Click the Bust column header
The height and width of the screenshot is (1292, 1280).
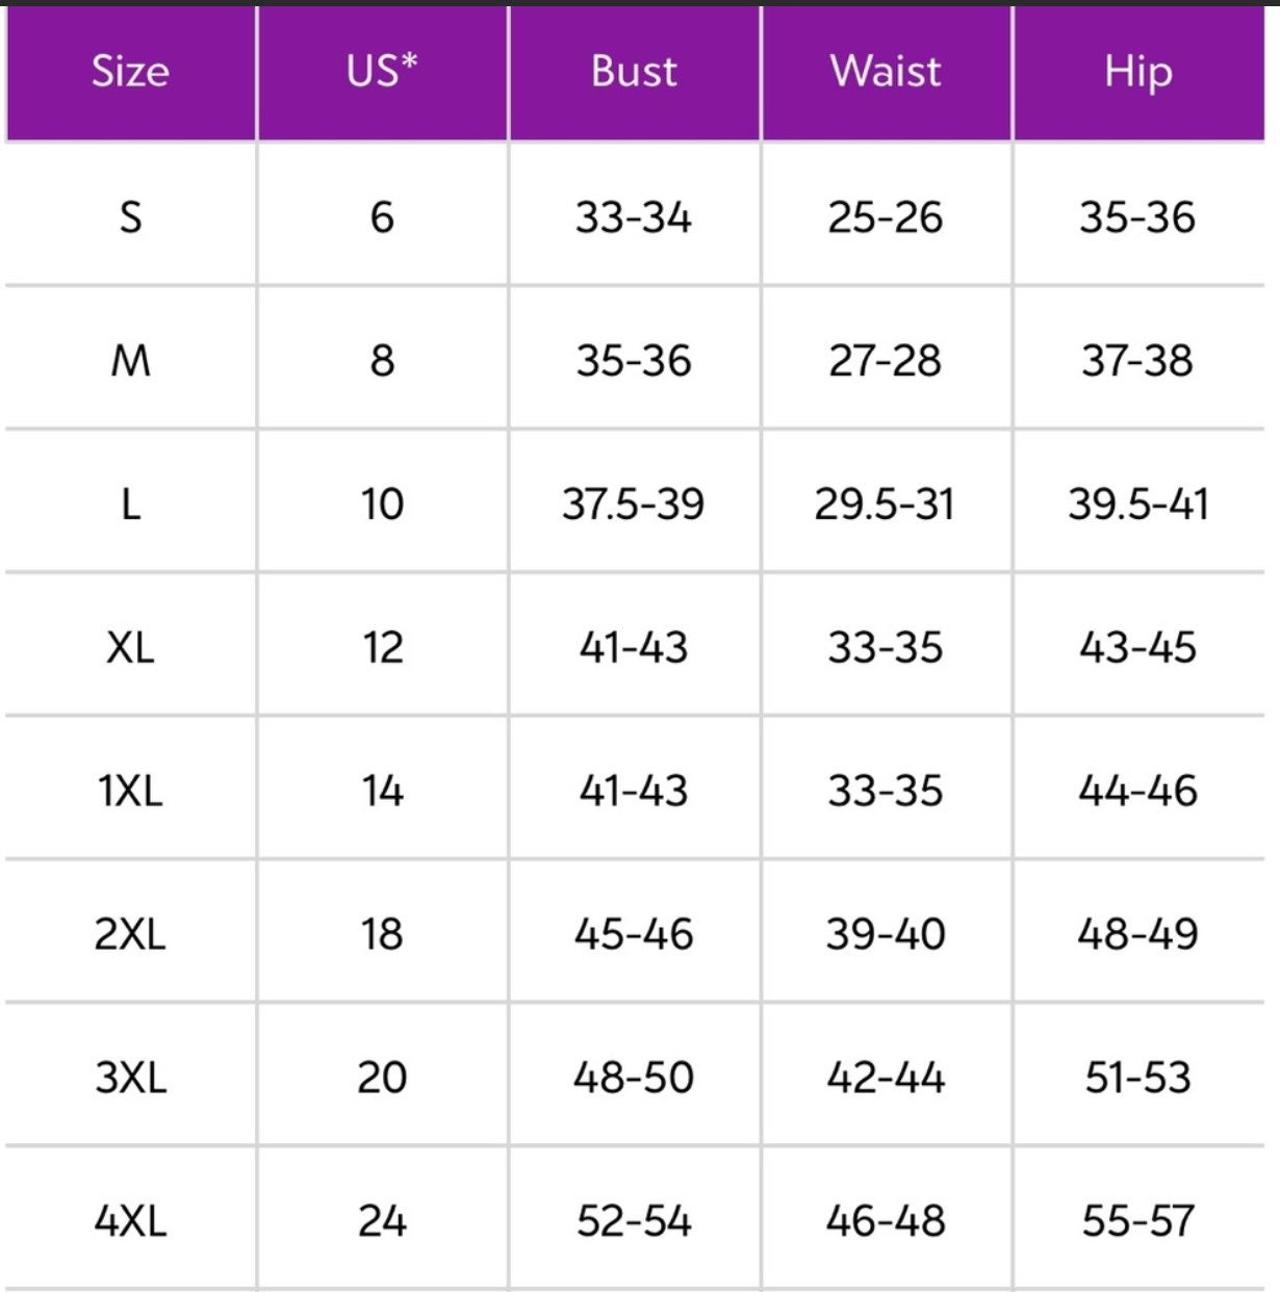click(x=634, y=72)
